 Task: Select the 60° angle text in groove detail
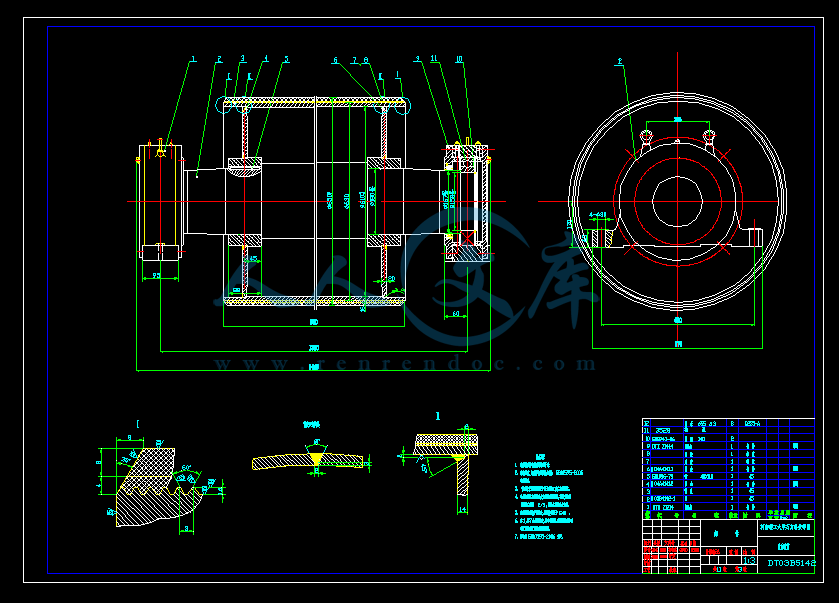tap(186, 468)
